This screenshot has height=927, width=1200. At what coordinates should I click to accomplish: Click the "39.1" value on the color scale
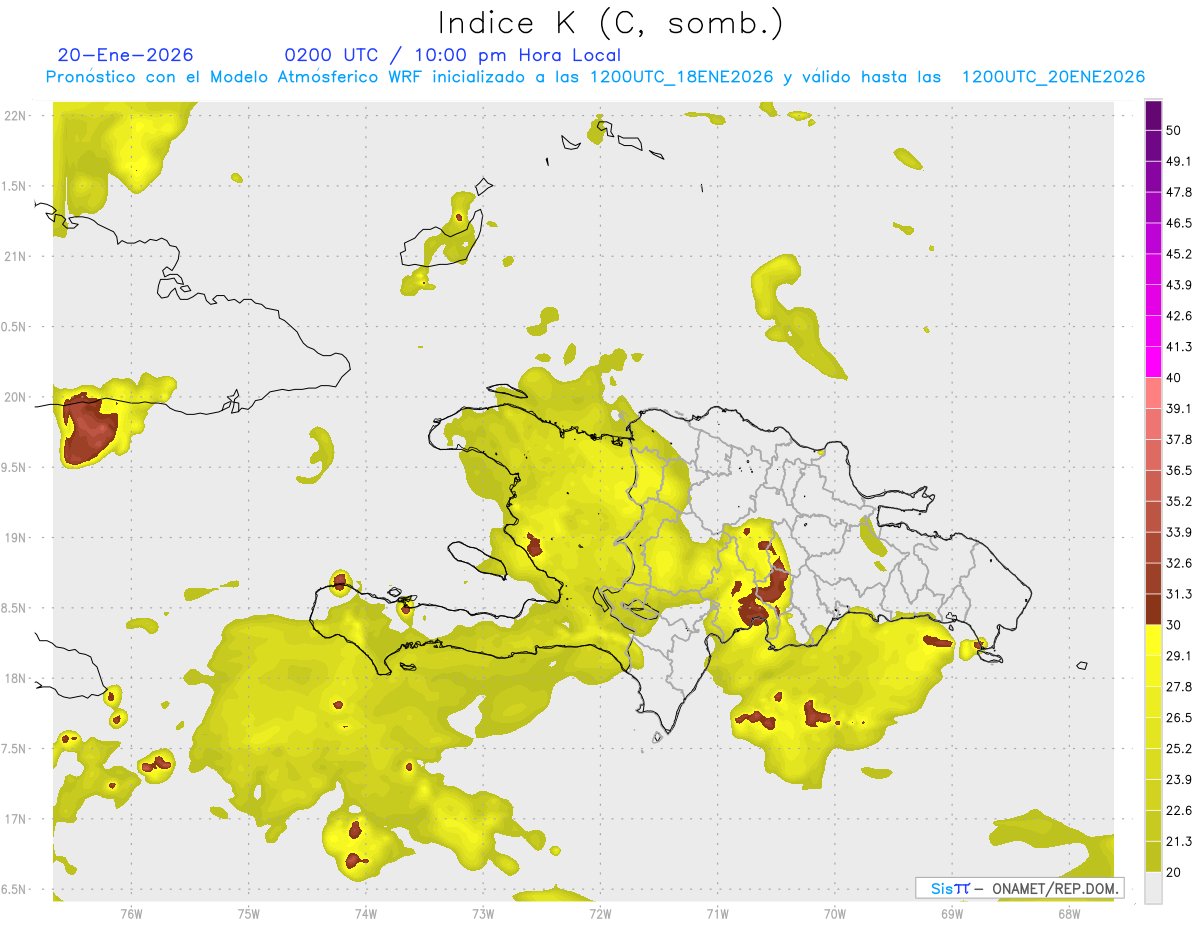pyautogui.click(x=1179, y=409)
